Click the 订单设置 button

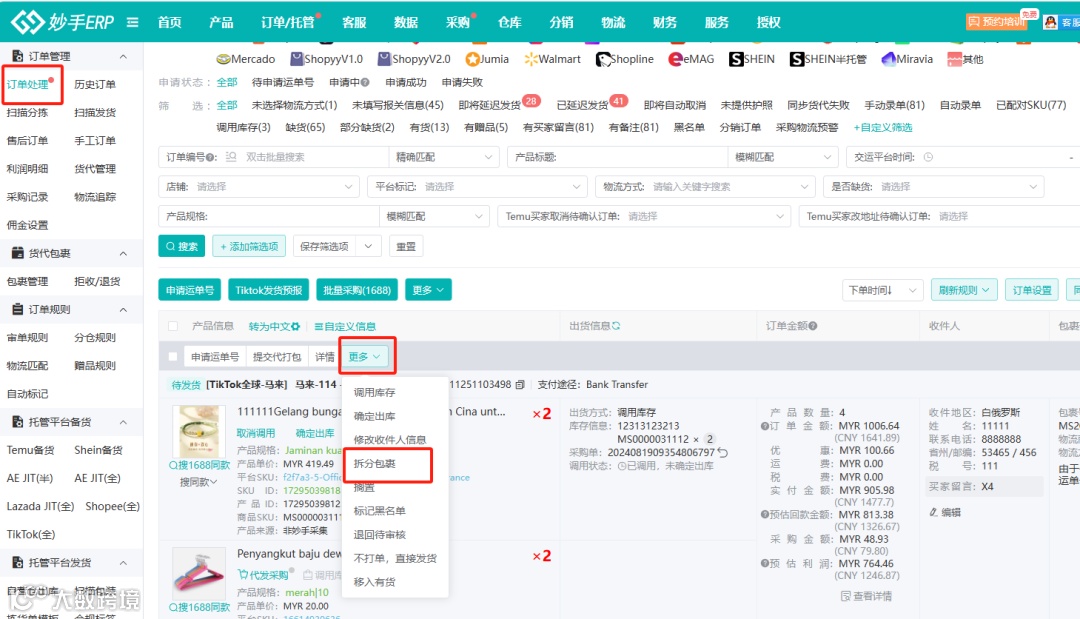(x=1032, y=290)
